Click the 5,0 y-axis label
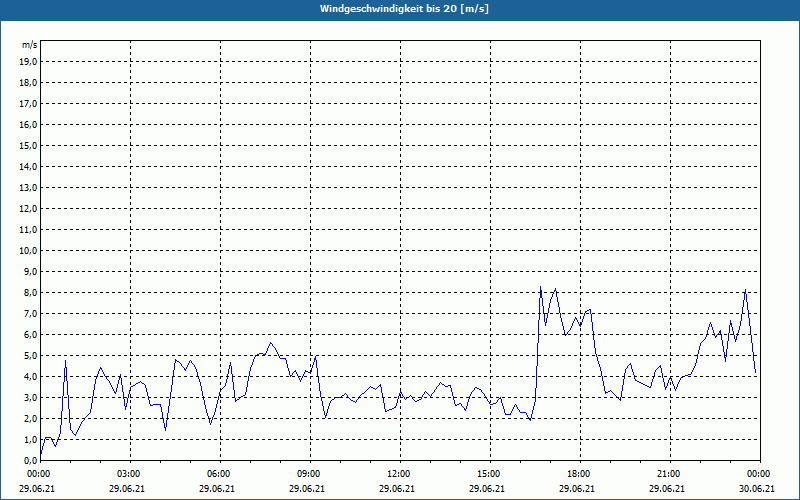The image size is (800, 500). pos(31,356)
